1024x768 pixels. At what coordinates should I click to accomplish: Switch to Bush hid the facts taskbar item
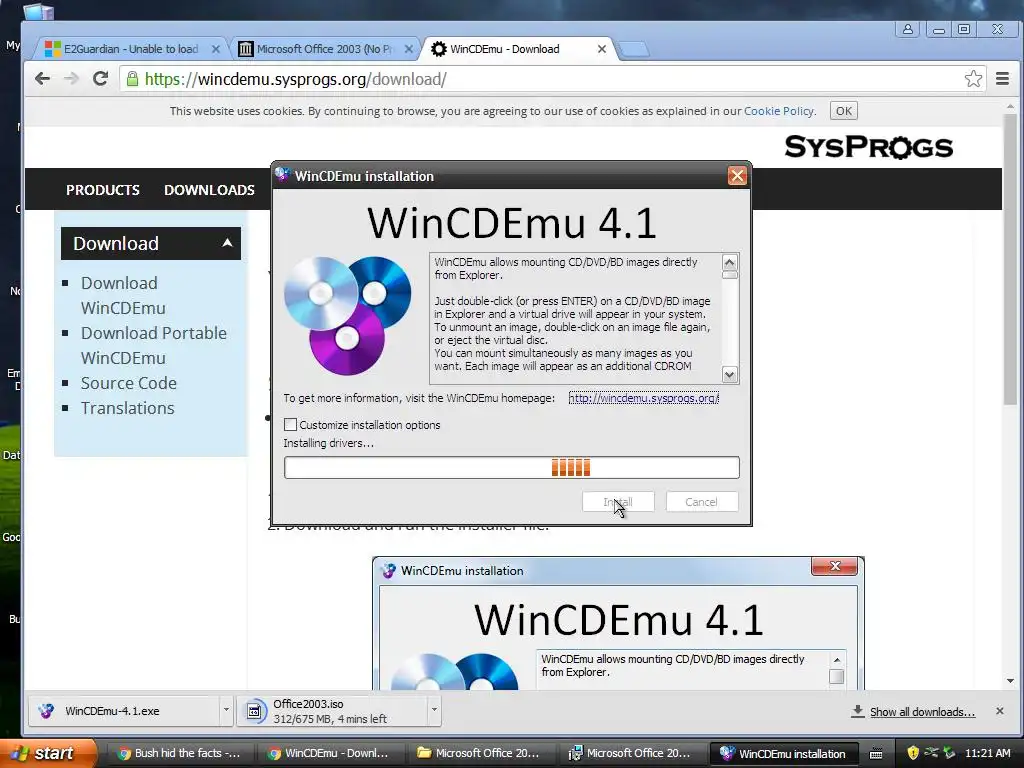(x=179, y=753)
